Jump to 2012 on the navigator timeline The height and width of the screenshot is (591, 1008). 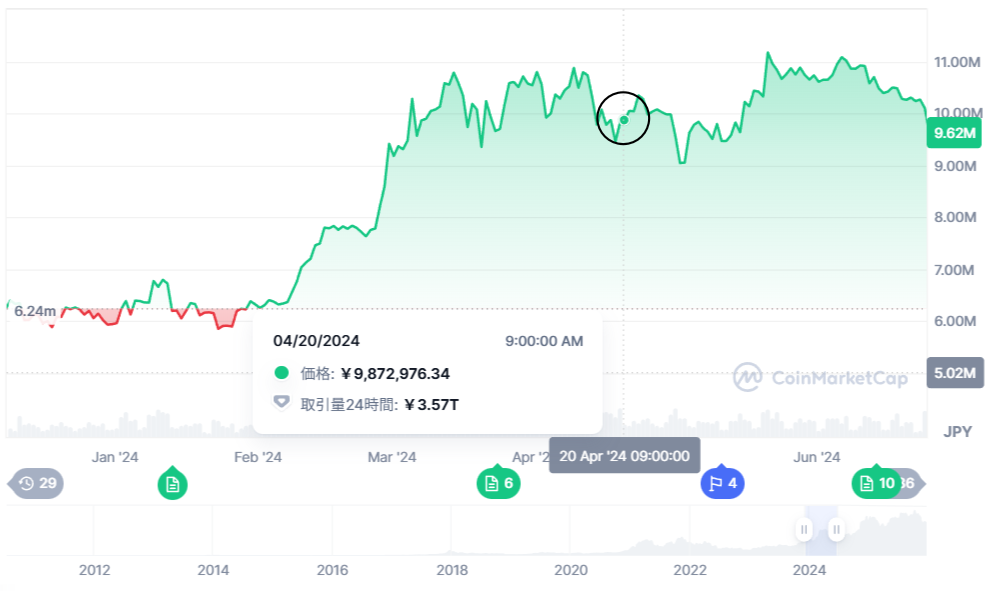tap(94, 570)
